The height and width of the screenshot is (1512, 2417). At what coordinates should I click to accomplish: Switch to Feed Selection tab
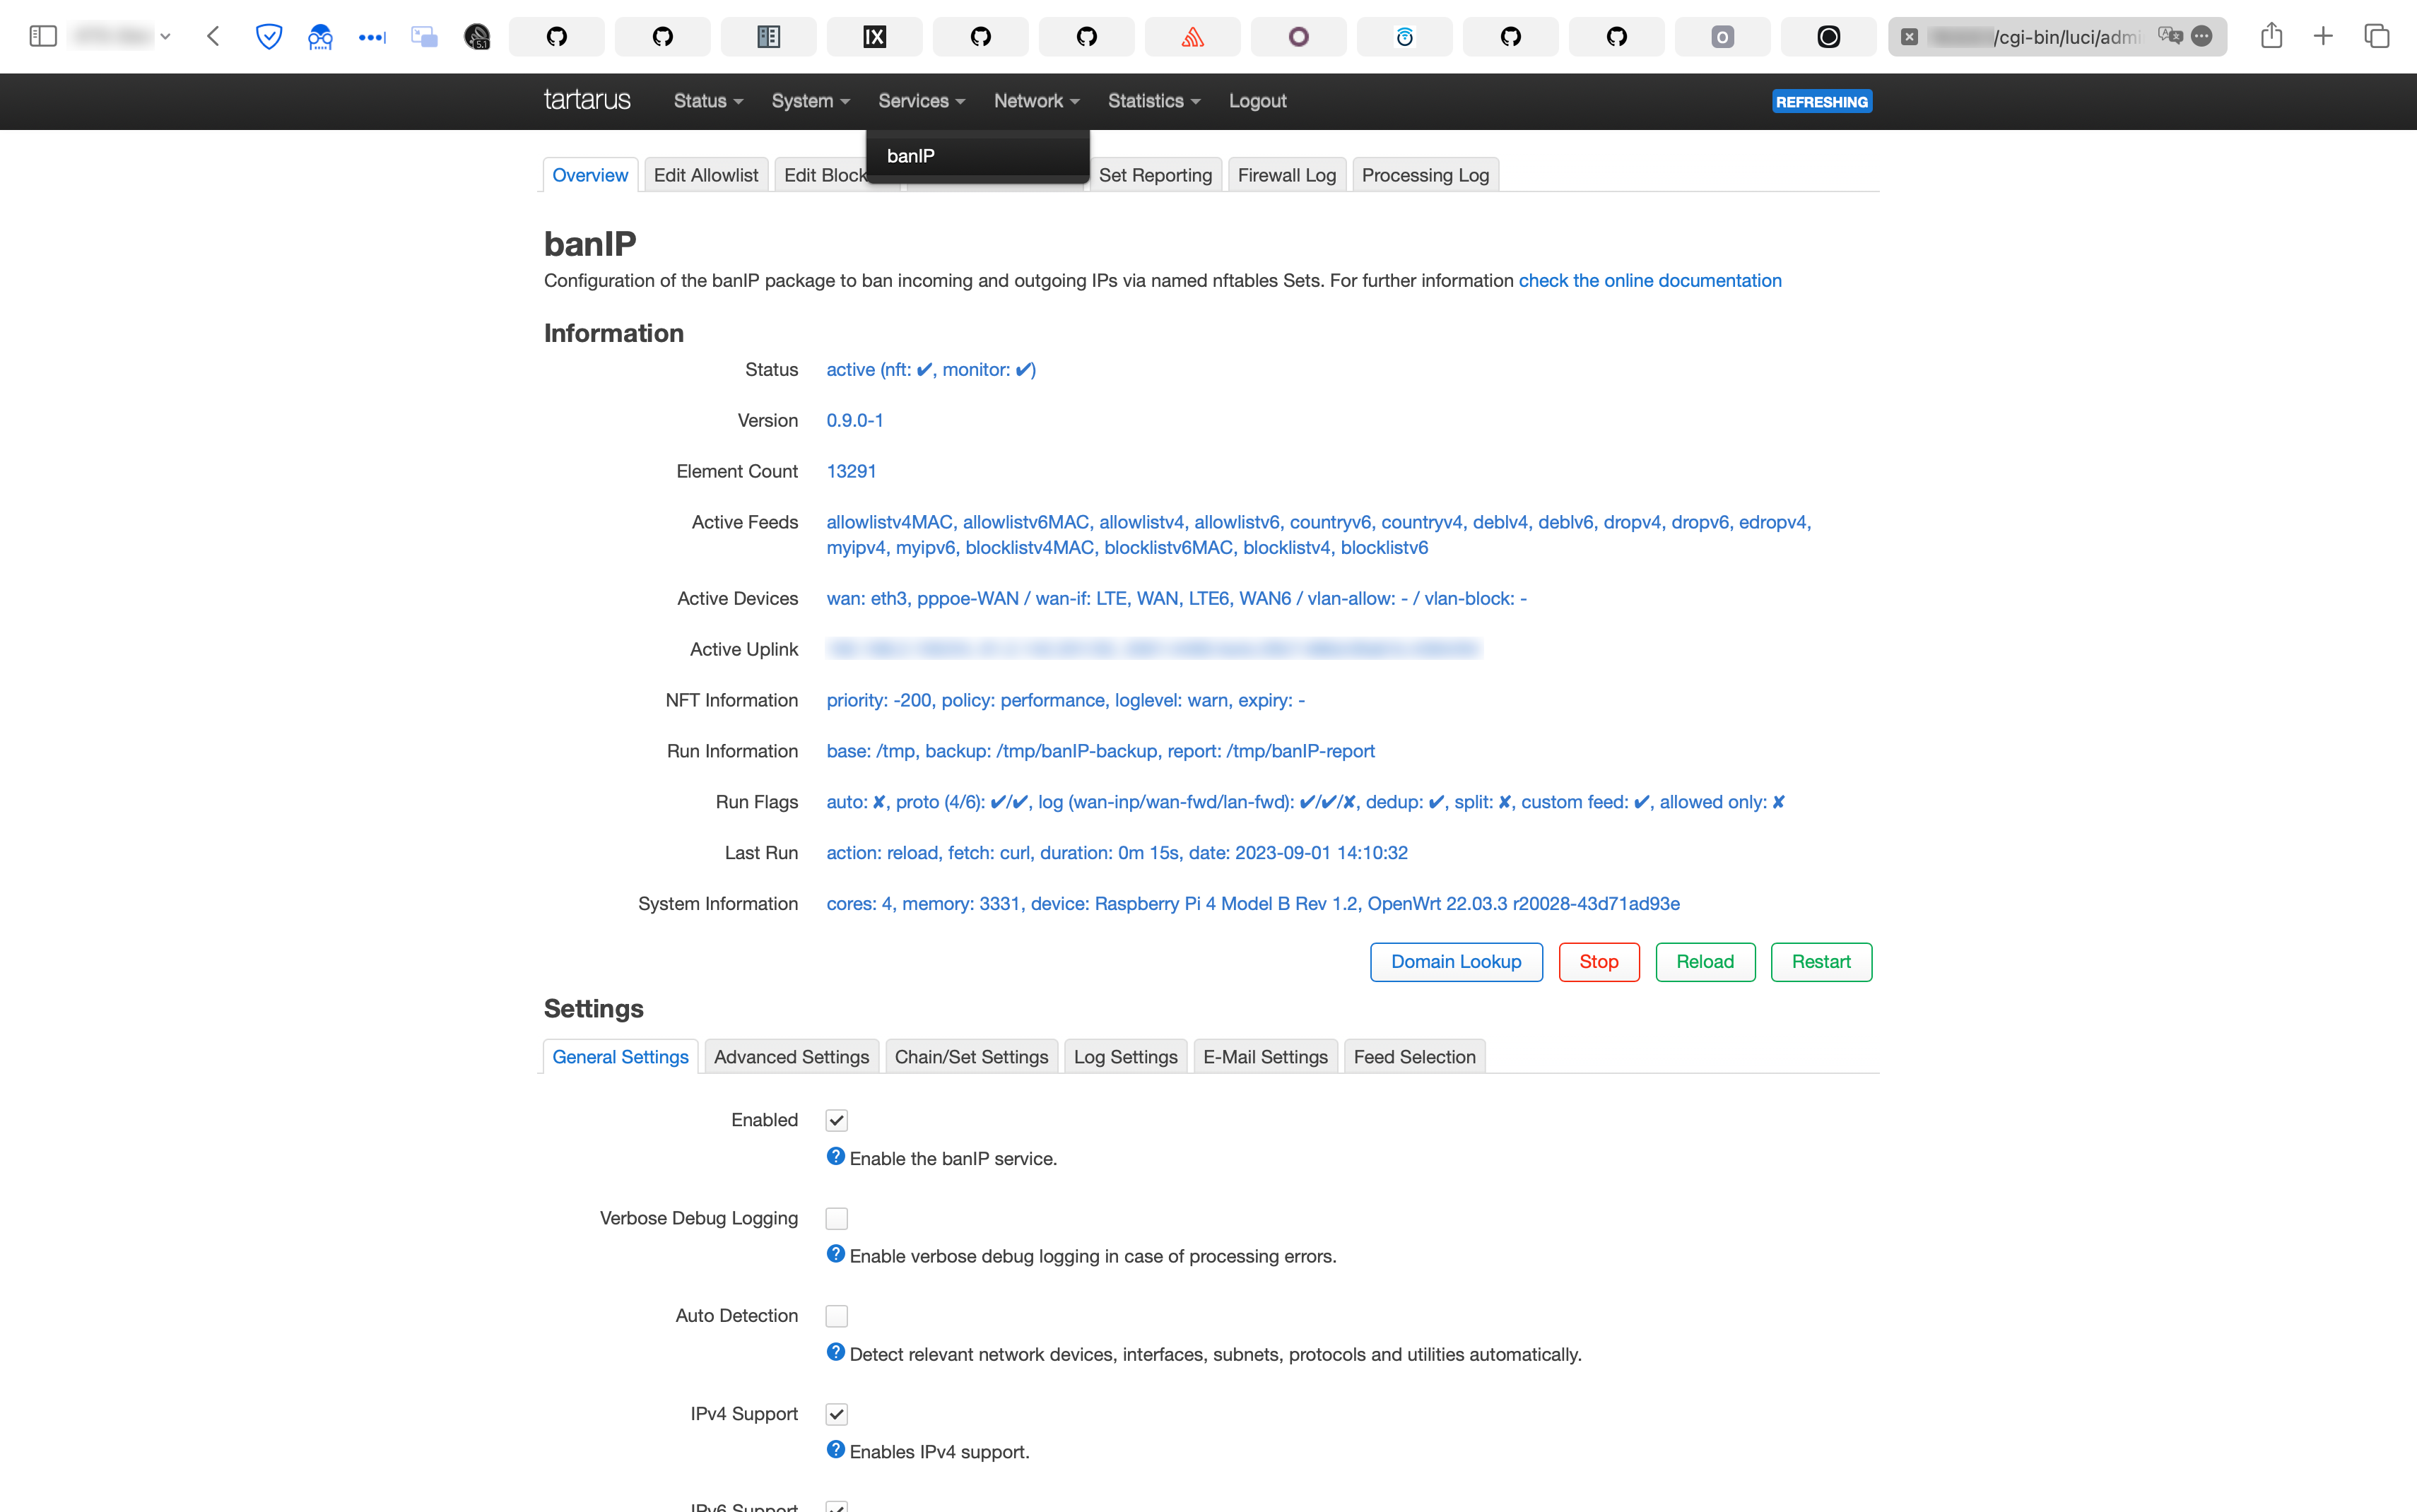[x=1413, y=1054]
